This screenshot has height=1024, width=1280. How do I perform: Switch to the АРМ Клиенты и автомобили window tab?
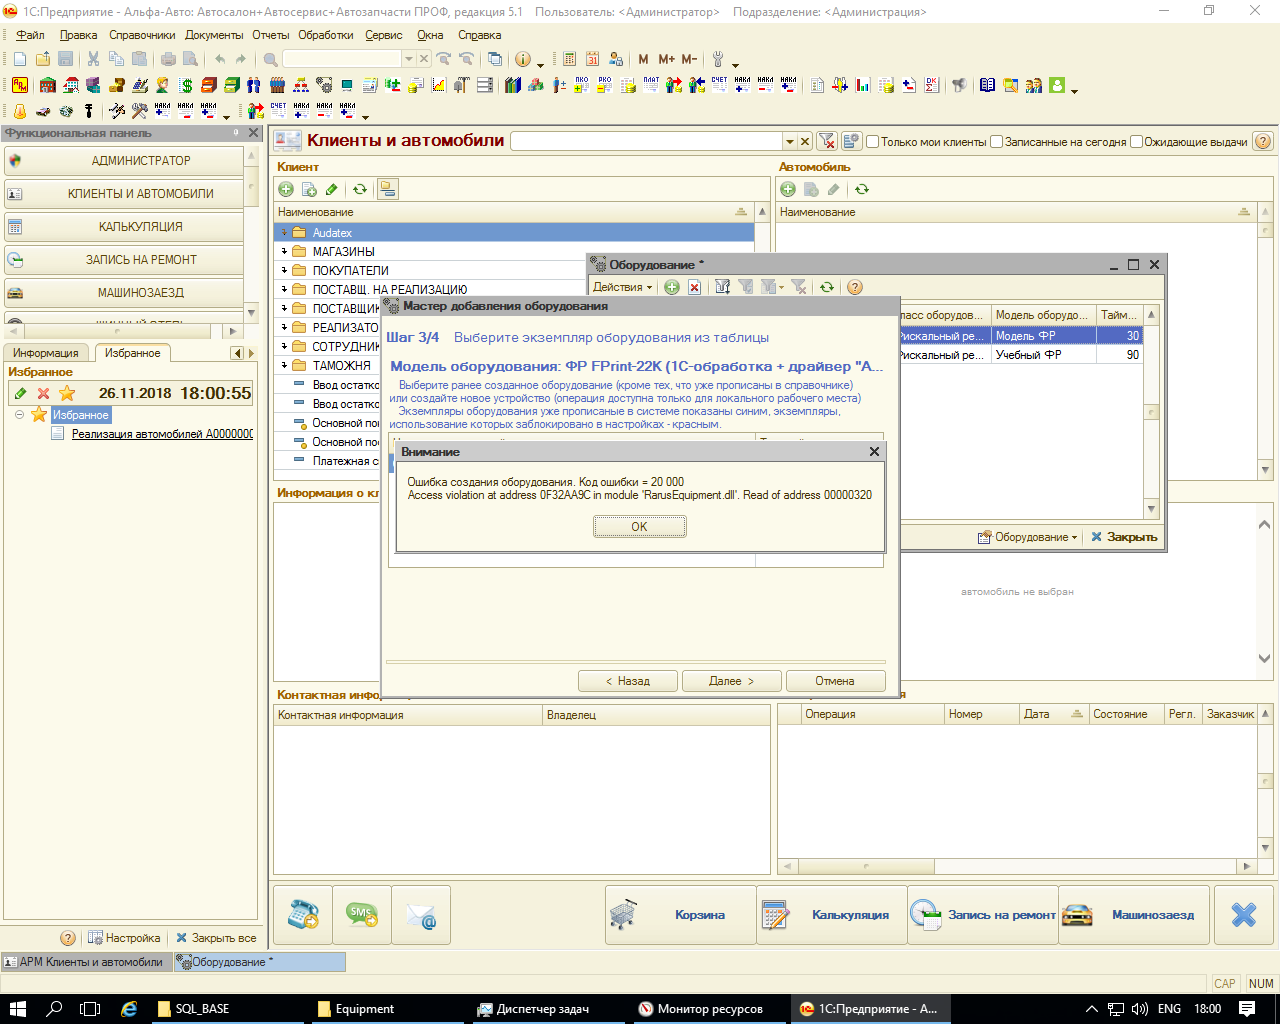(86, 962)
